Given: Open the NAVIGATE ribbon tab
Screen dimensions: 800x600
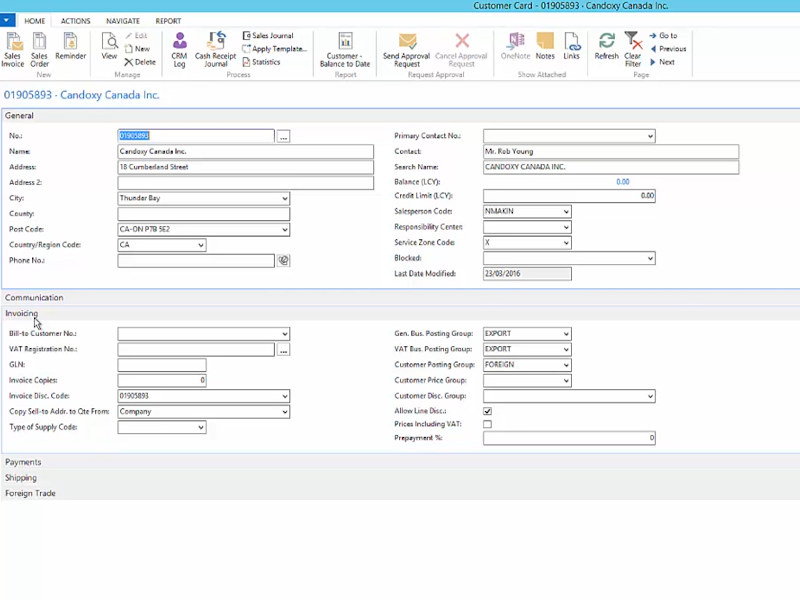Looking at the screenshot, I should coord(123,21).
